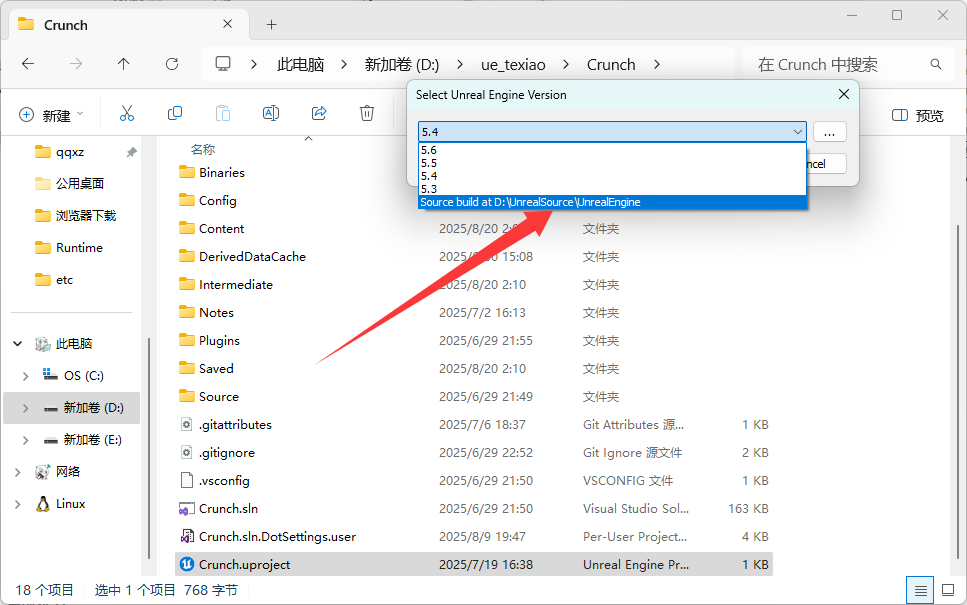967x605 pixels.
Task: Click the Share icon in toolbar
Action: pyautogui.click(x=319, y=113)
